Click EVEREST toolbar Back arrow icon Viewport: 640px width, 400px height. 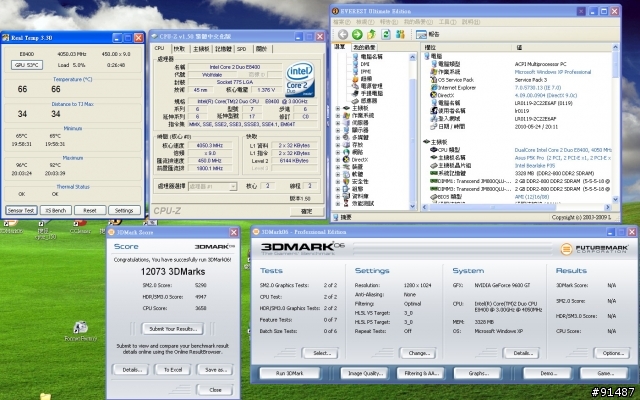342,34
